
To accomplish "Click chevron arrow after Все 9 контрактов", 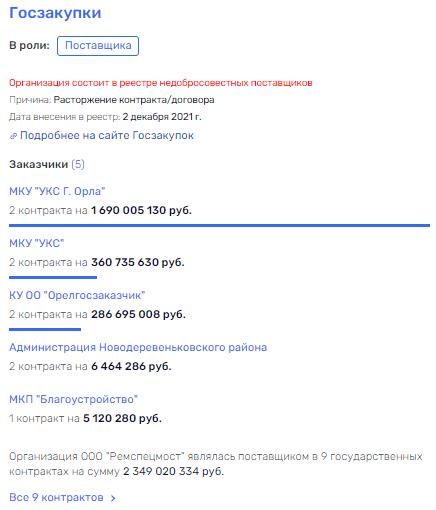I will 113,498.
